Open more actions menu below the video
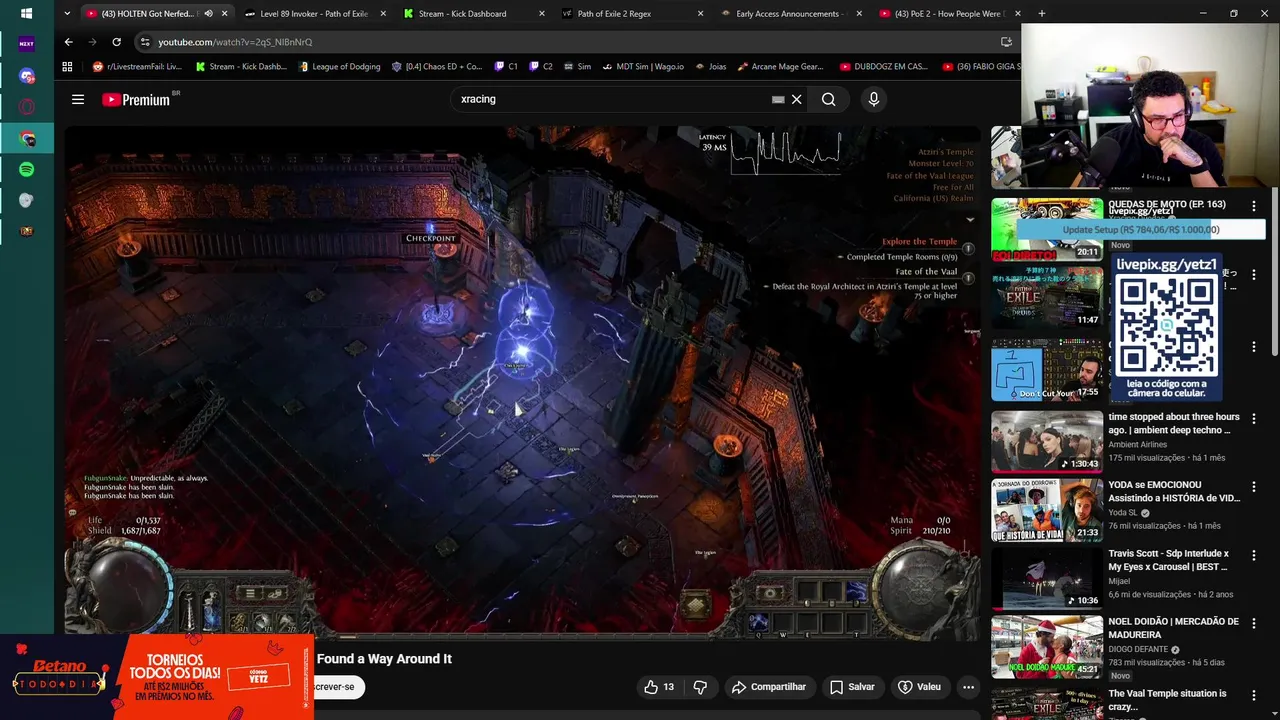Viewport: 1280px width, 720px height. [968, 687]
